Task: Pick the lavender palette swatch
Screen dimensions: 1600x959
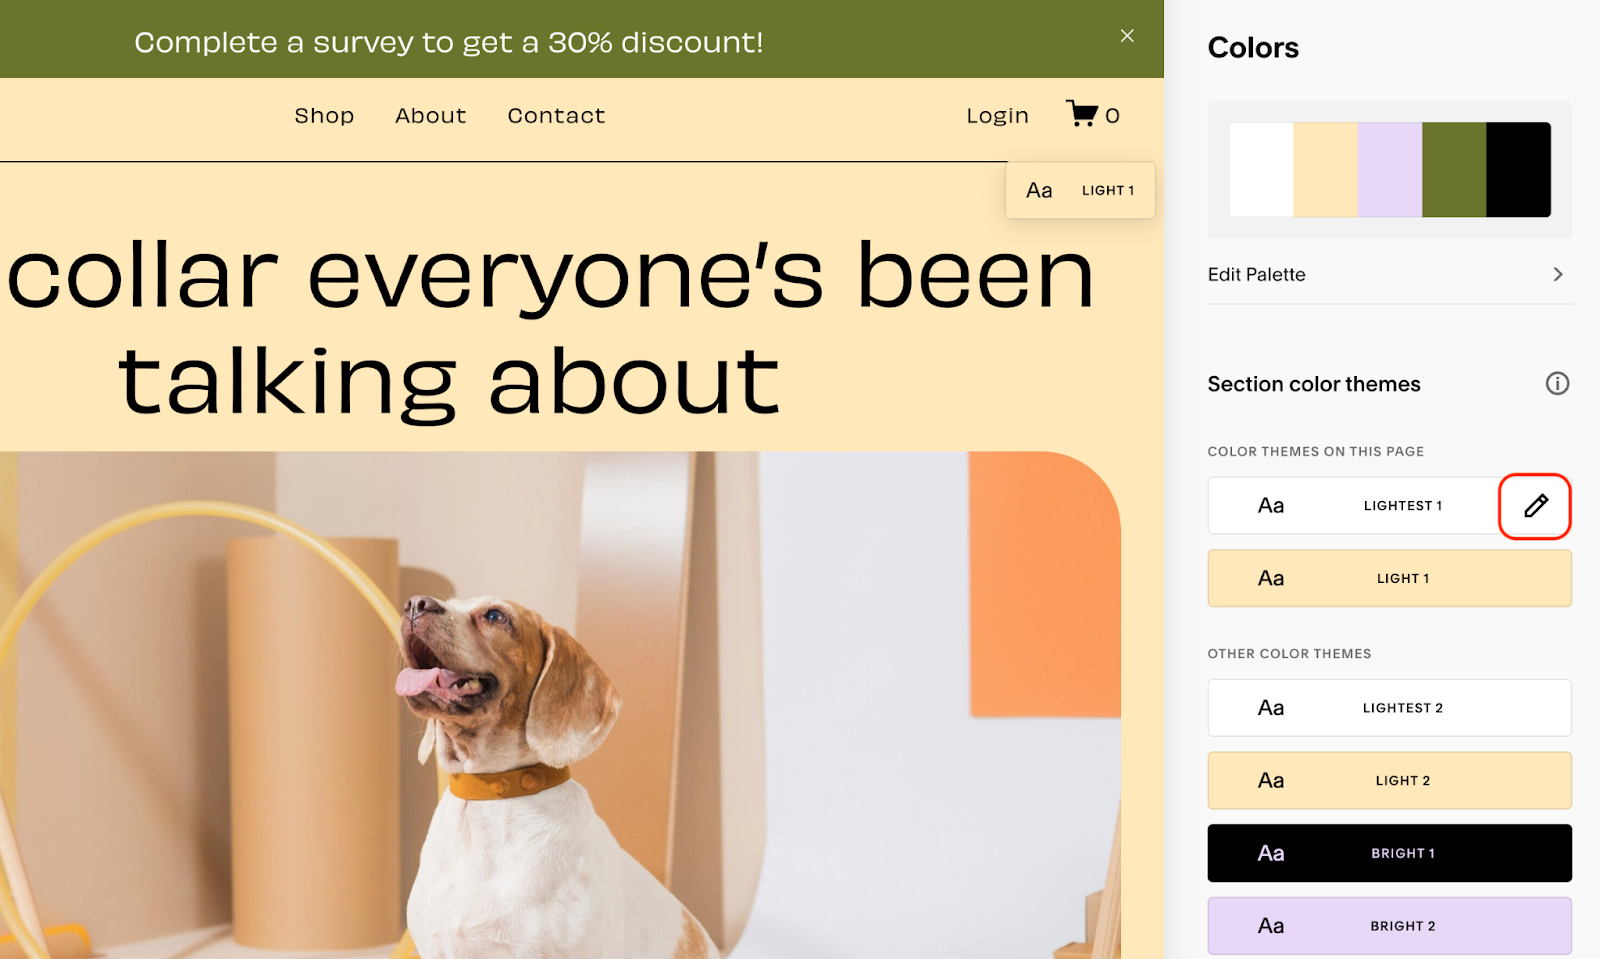Action: tap(1389, 170)
